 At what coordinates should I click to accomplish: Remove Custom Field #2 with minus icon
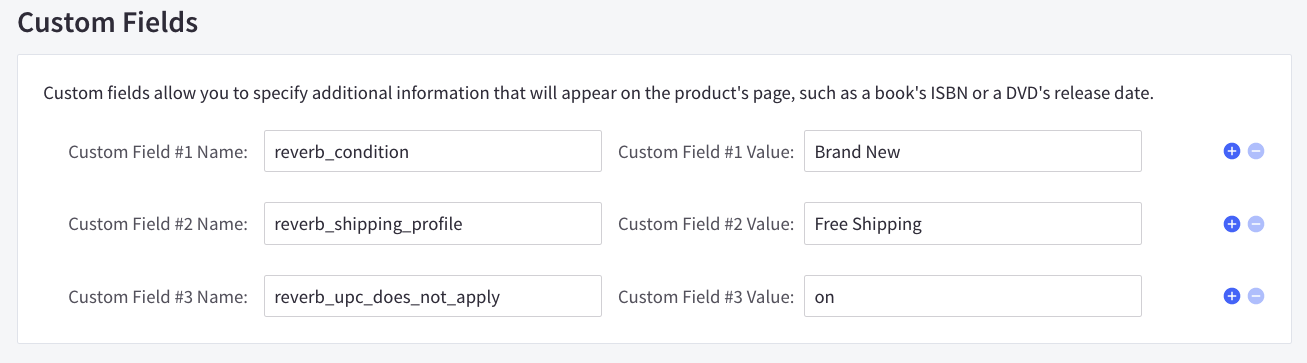(x=1256, y=224)
